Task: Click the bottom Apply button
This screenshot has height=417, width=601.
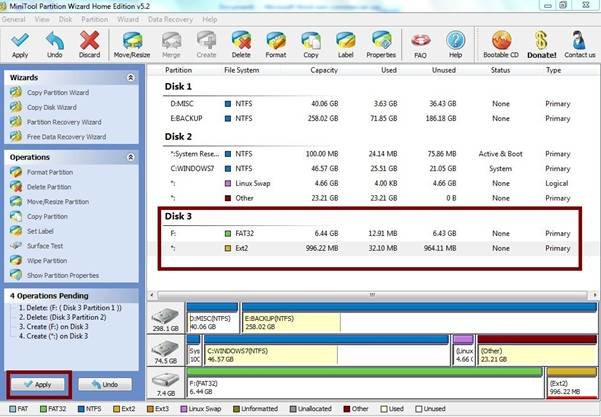Action: click(x=38, y=384)
